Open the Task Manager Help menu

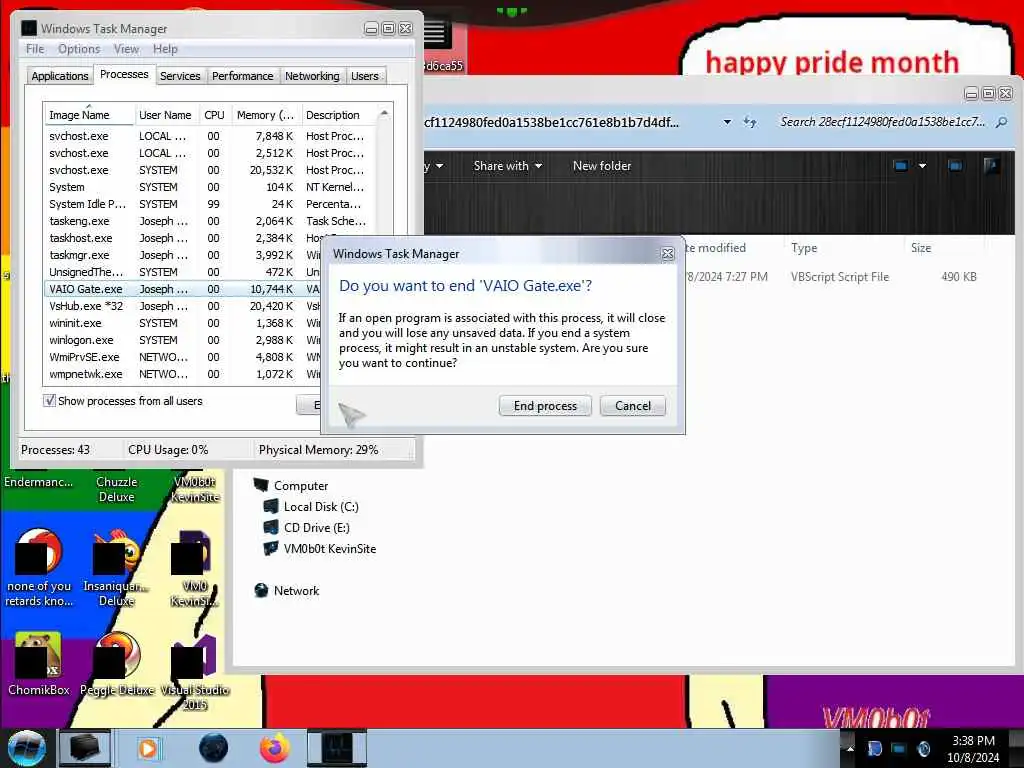(165, 49)
